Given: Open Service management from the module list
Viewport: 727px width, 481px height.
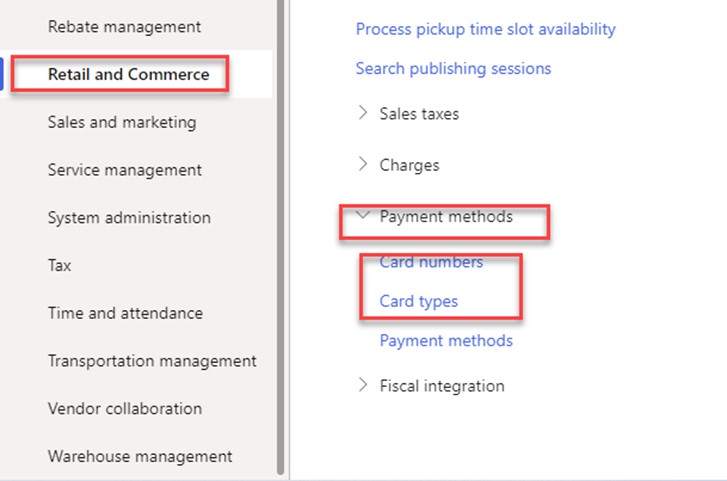Looking at the screenshot, I should pyautogui.click(x=124, y=170).
